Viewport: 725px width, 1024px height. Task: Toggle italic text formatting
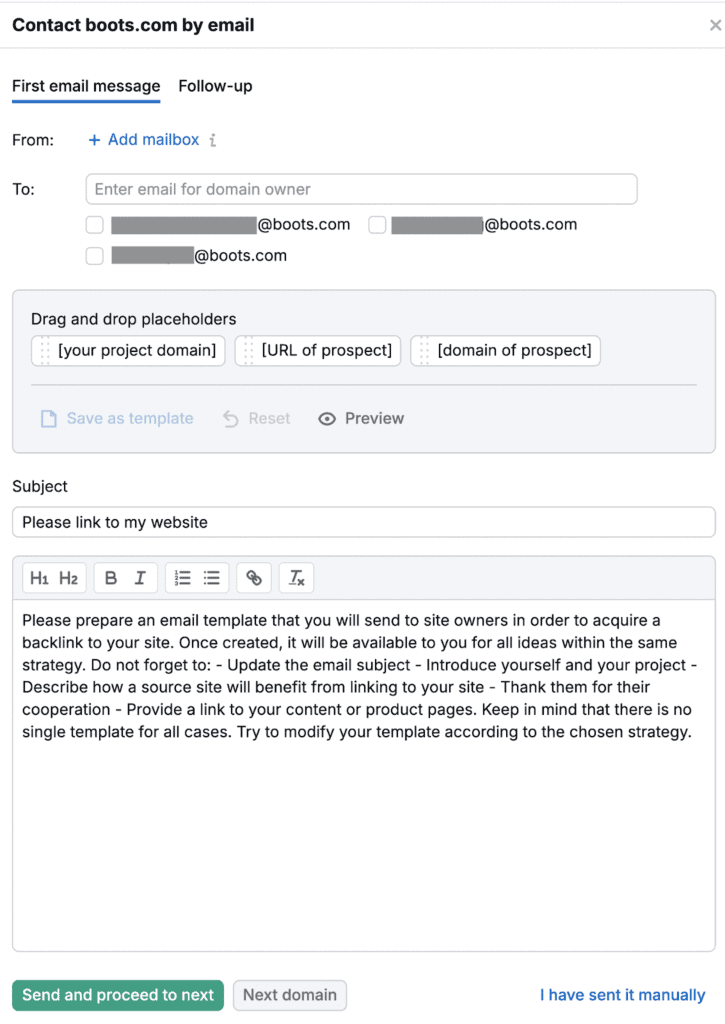[x=140, y=578]
